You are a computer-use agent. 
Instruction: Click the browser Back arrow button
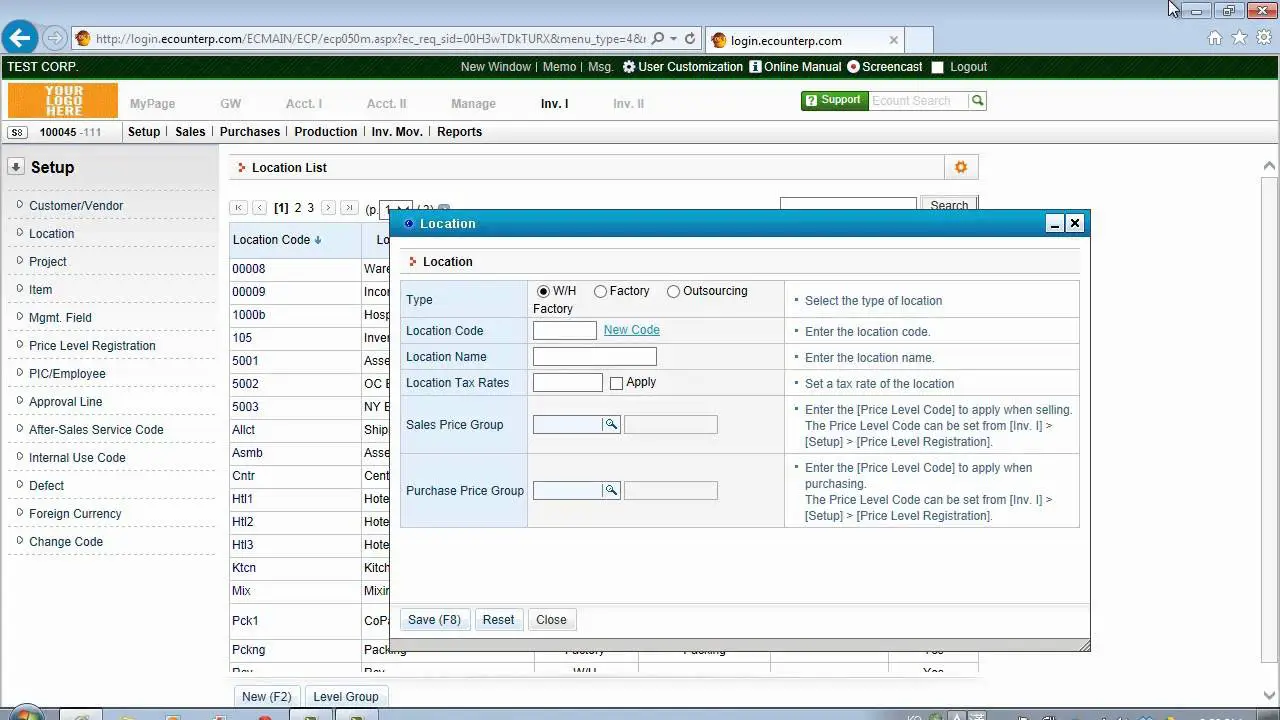[x=20, y=39]
